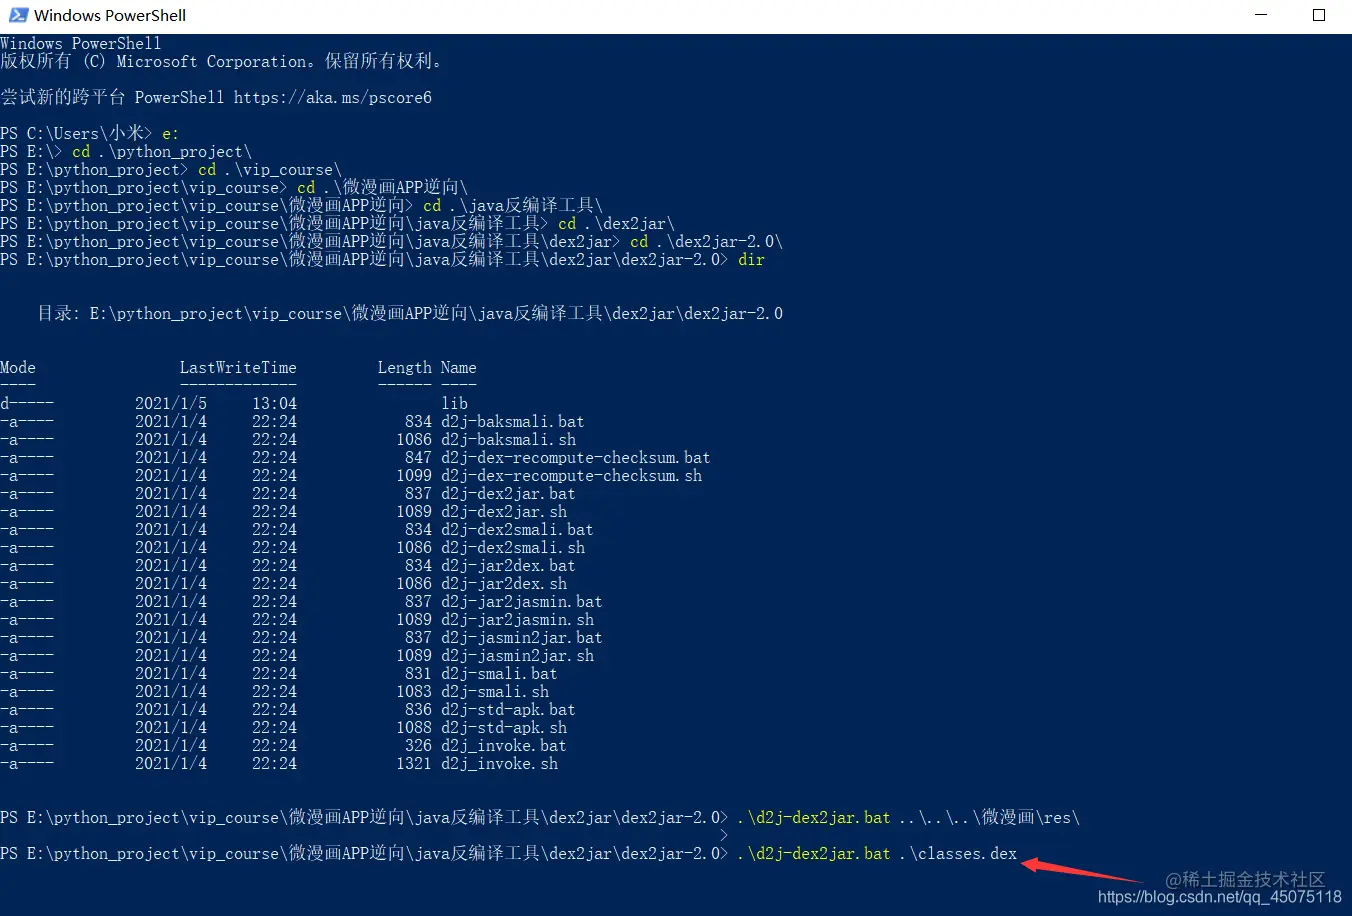Viewport: 1352px width, 916px height.
Task: Click the d2j-jar2jasmin.sh file name
Action: click(517, 620)
